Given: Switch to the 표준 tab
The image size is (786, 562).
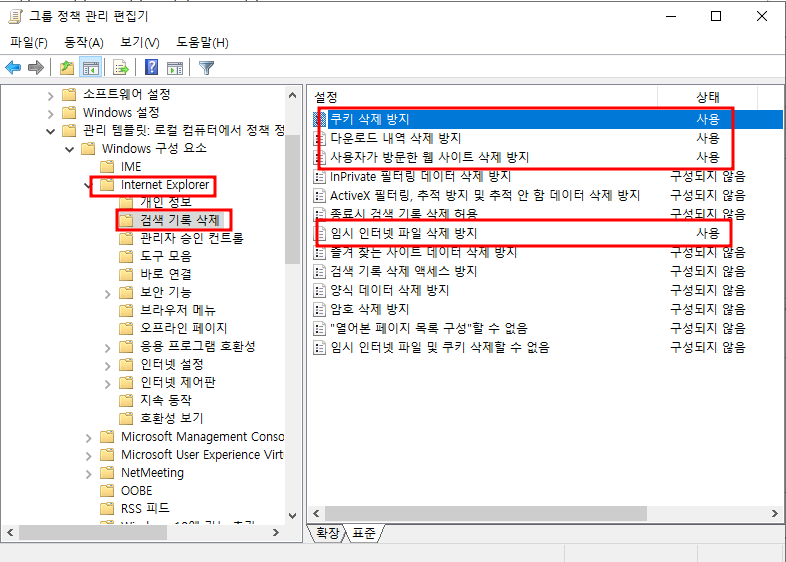Looking at the screenshot, I should 364,533.
